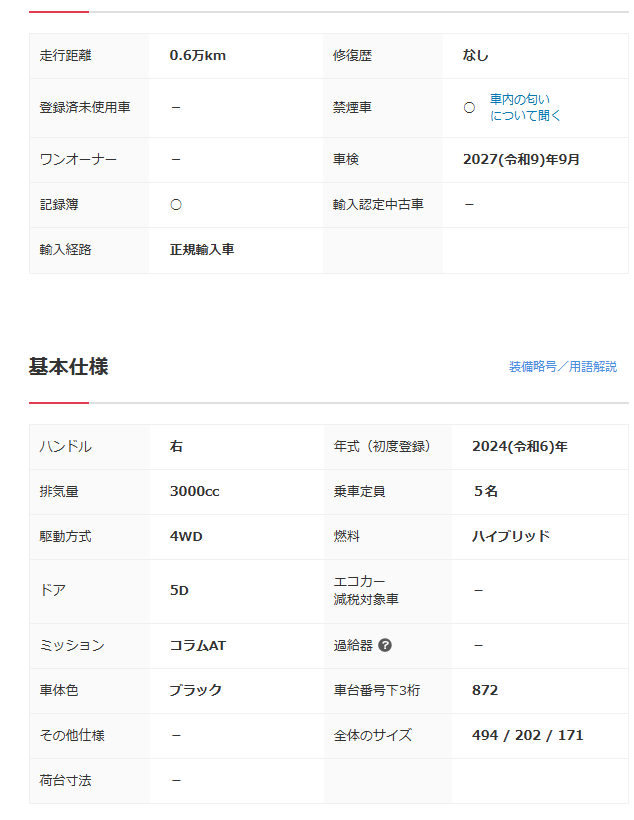Screen dimensions: 634x820
Task: Click the 2024(令和6)年 model year value
Action: [x=520, y=447]
